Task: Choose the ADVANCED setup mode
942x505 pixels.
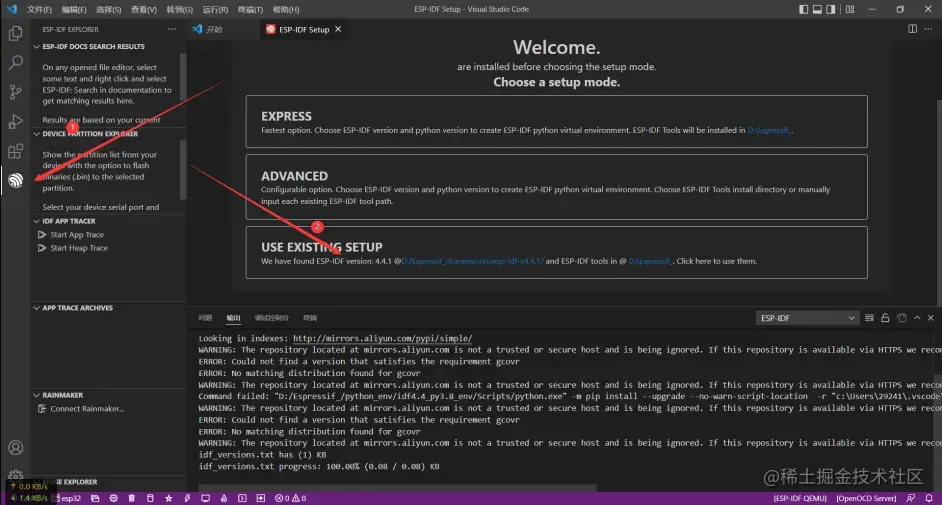Action: point(556,187)
